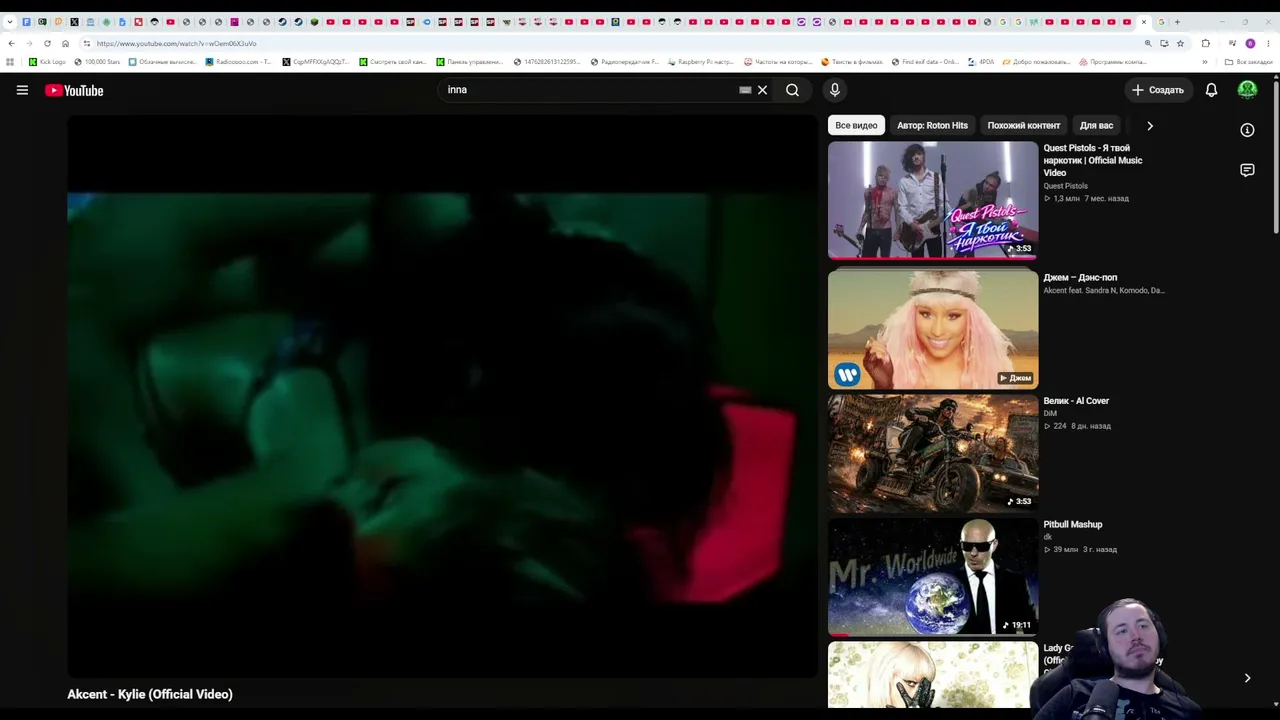Go to the YouTube home logo
Viewport: 1280px width, 720px height.
pos(74,90)
